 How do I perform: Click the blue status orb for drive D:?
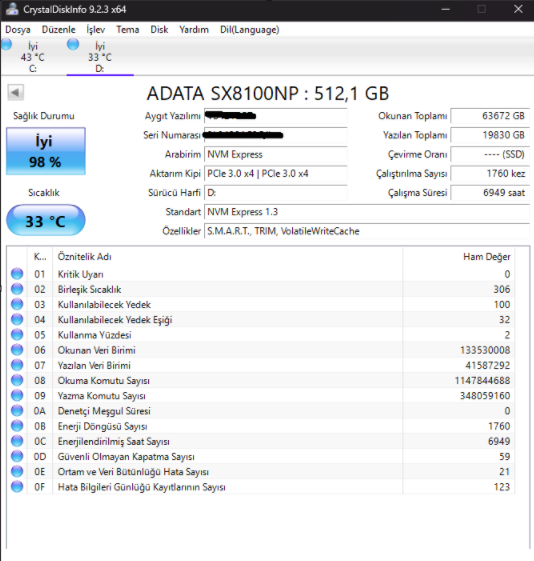(x=73, y=44)
